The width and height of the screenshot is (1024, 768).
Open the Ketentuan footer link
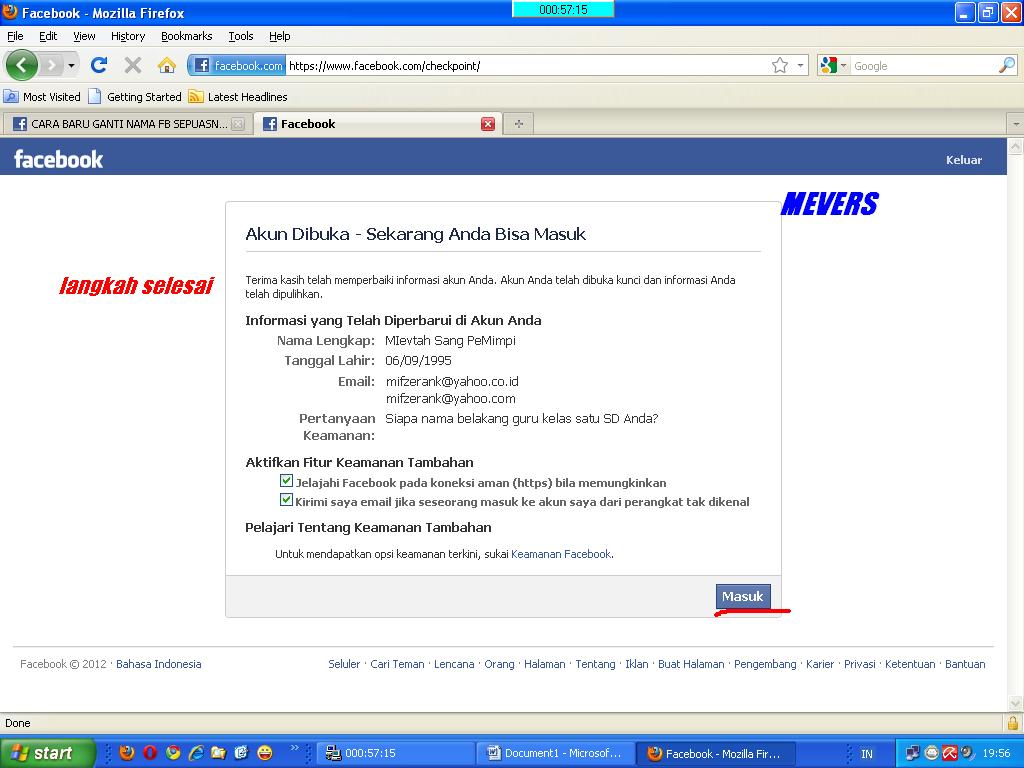coord(910,664)
